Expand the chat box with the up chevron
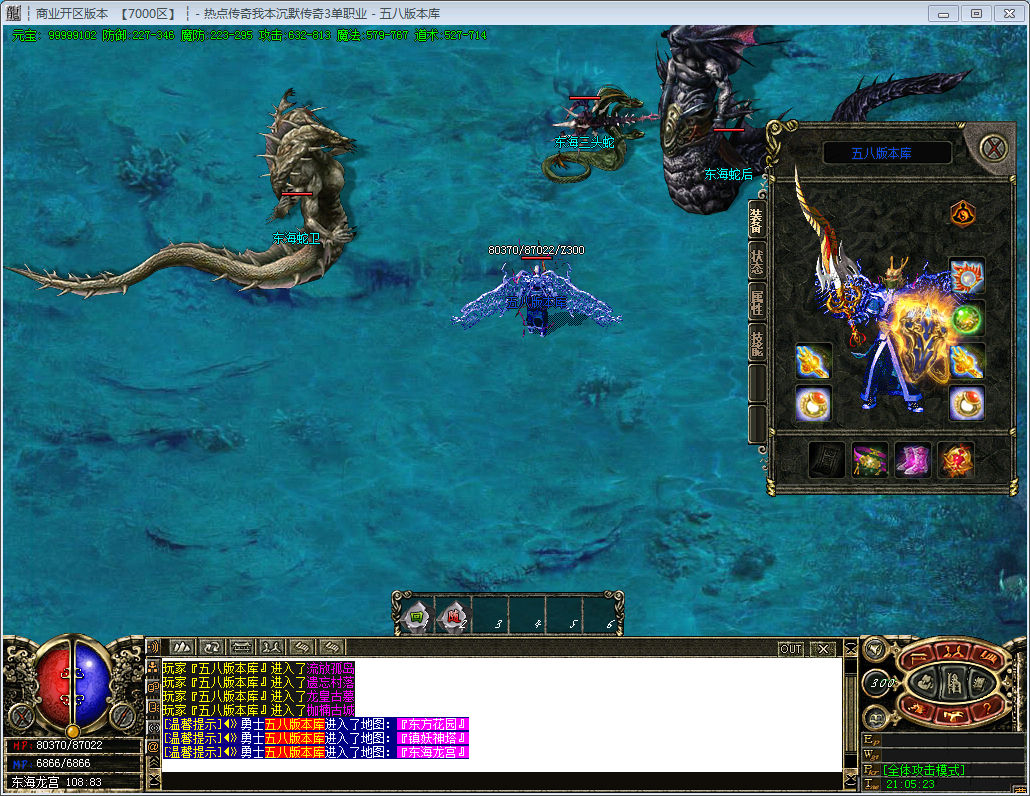Viewport: 1030px width, 796px height. click(x=153, y=763)
